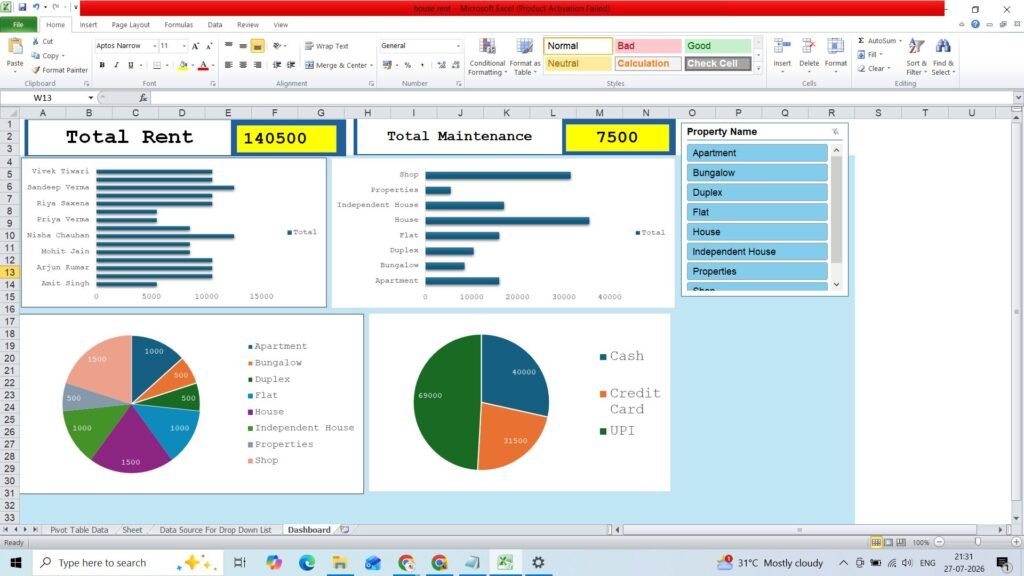Switch to the Formulas ribbon tab
The width and height of the screenshot is (1024, 576).
click(178, 25)
